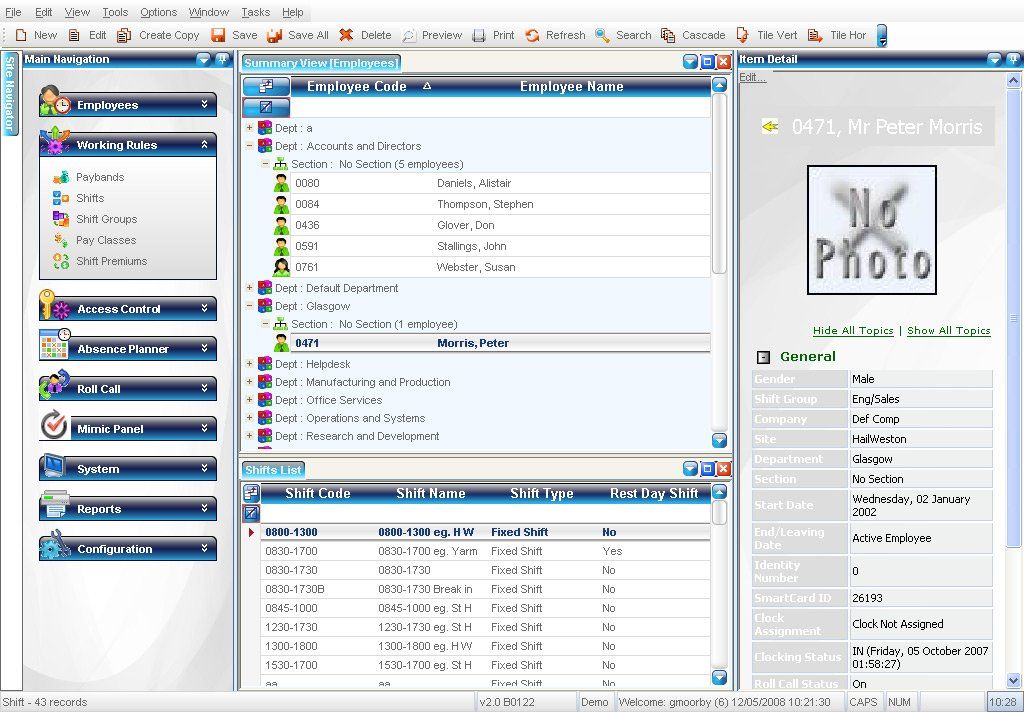Click yellow back arrow beside 0471
This screenshot has width=1024, height=712.
(770, 127)
